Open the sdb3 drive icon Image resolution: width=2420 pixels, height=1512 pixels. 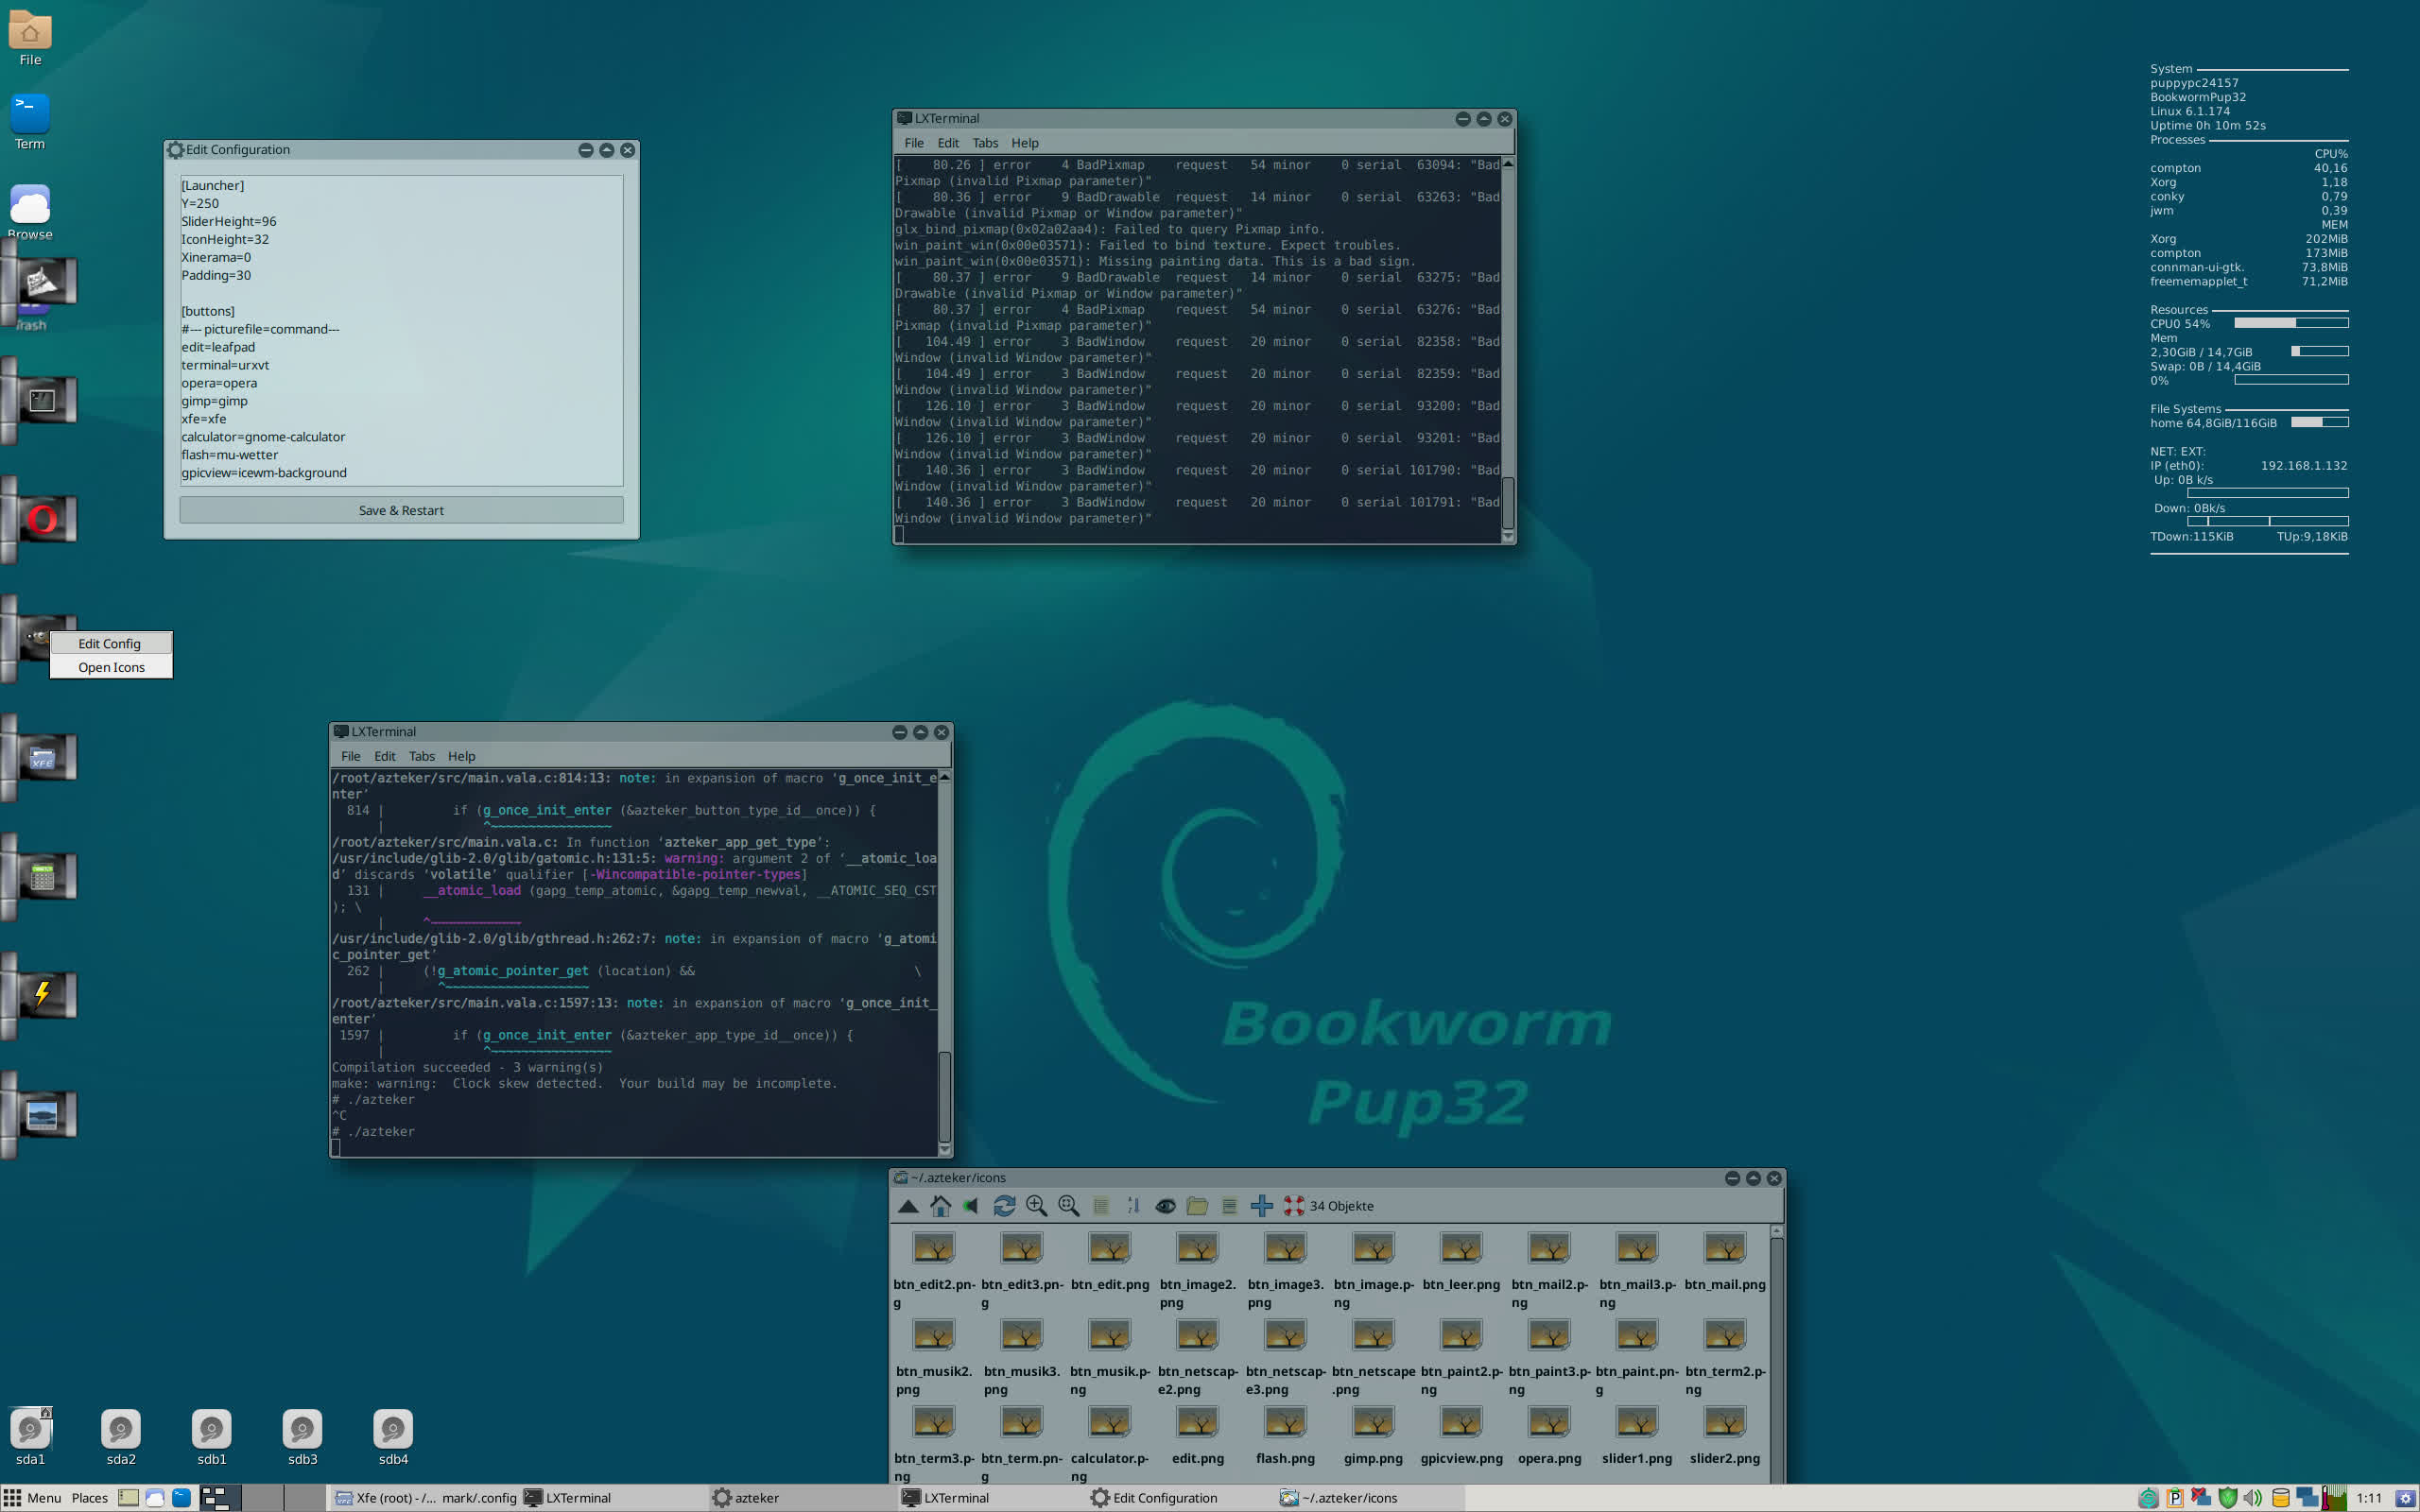[302, 1437]
